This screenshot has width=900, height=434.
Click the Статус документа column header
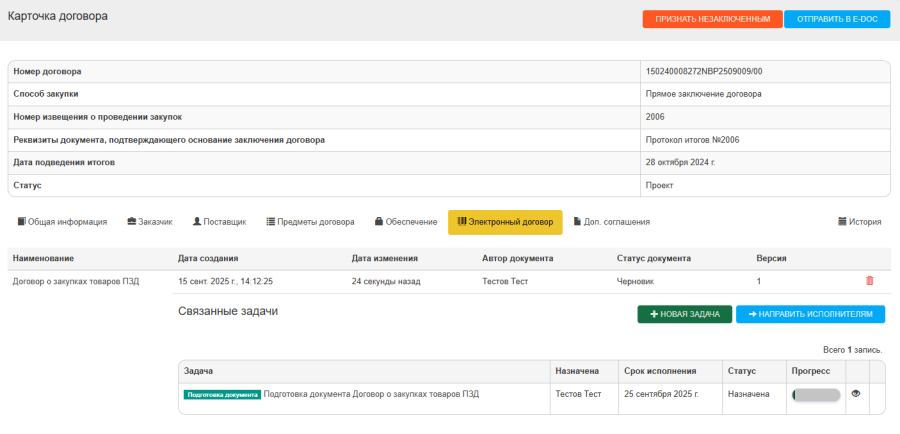point(654,258)
